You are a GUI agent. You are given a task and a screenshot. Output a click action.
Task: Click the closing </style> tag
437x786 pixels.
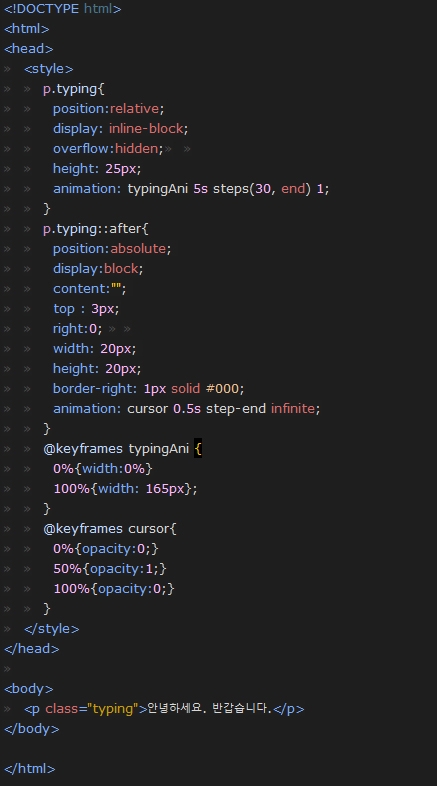click(x=52, y=629)
